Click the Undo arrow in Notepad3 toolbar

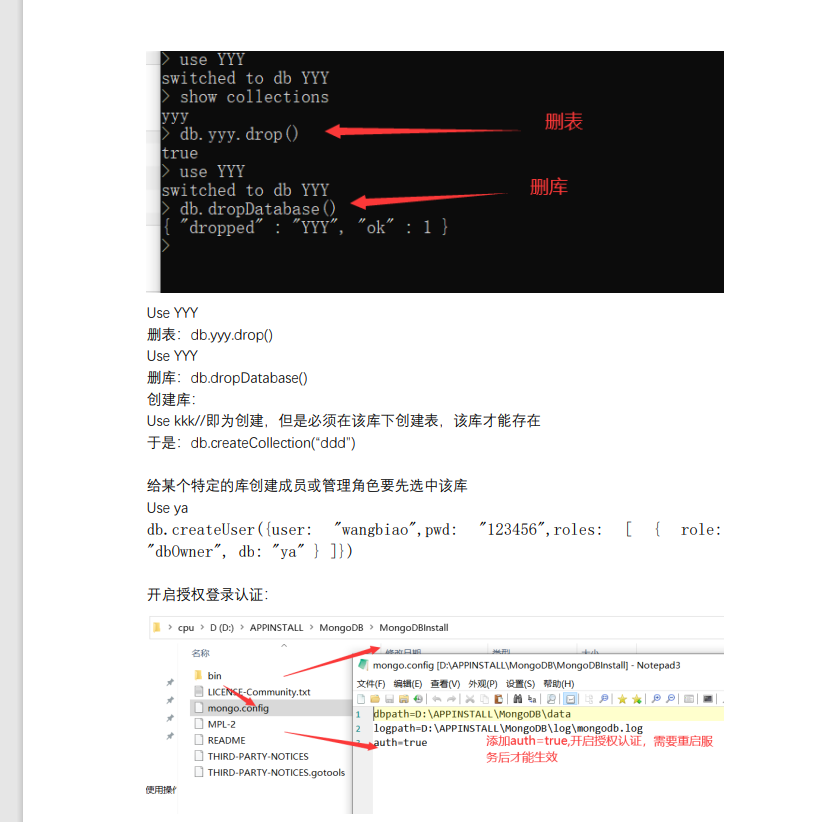click(437, 699)
